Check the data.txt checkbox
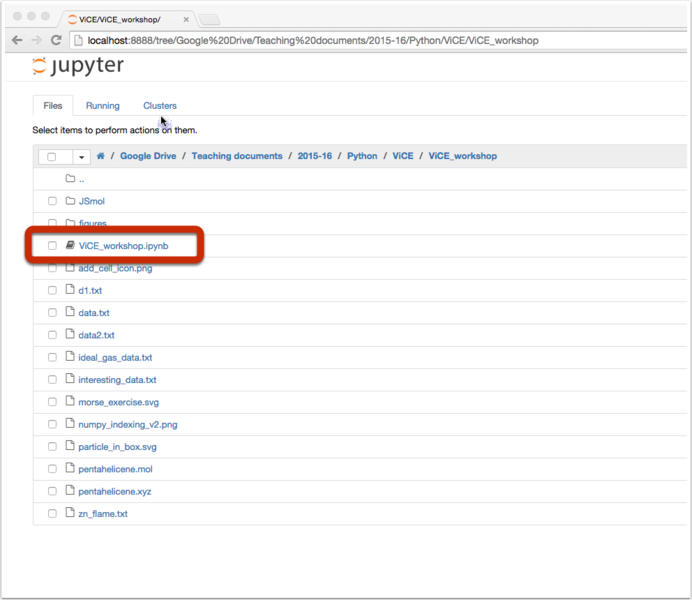This screenshot has width=692, height=600. point(52,313)
